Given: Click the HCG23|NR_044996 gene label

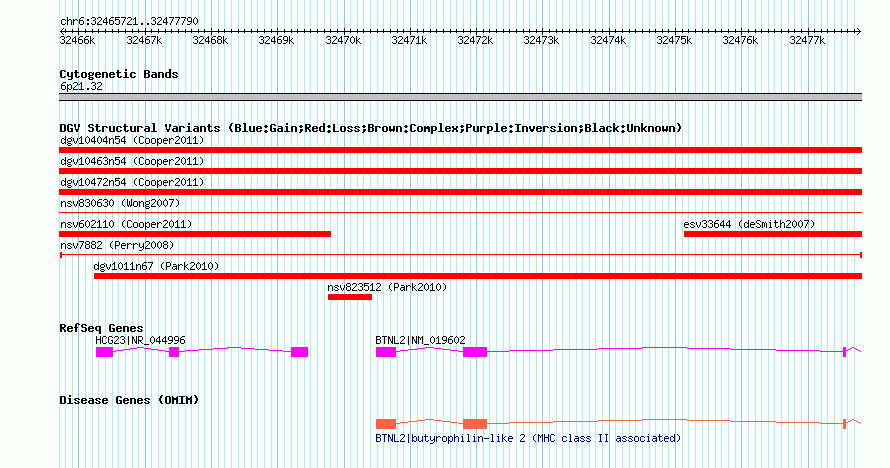Looking at the screenshot, I should 140,340.
